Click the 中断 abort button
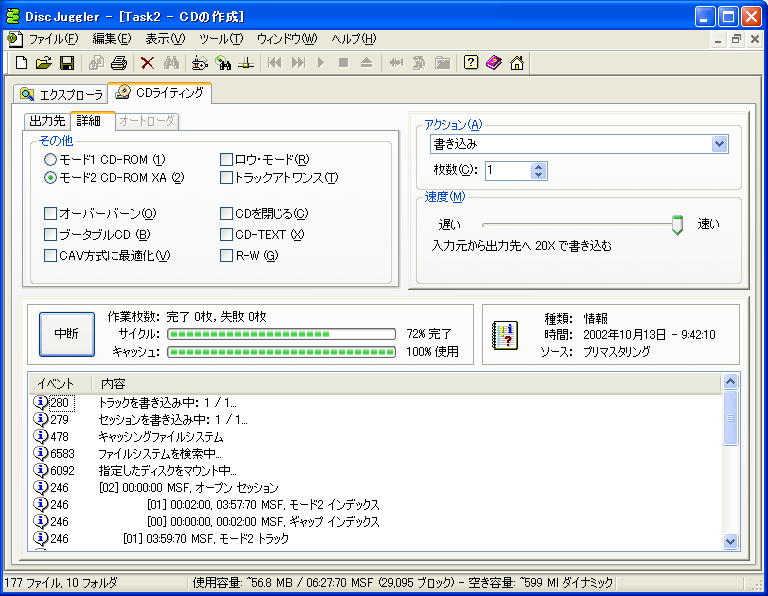This screenshot has height=596, width=768. pyautogui.click(x=67, y=334)
